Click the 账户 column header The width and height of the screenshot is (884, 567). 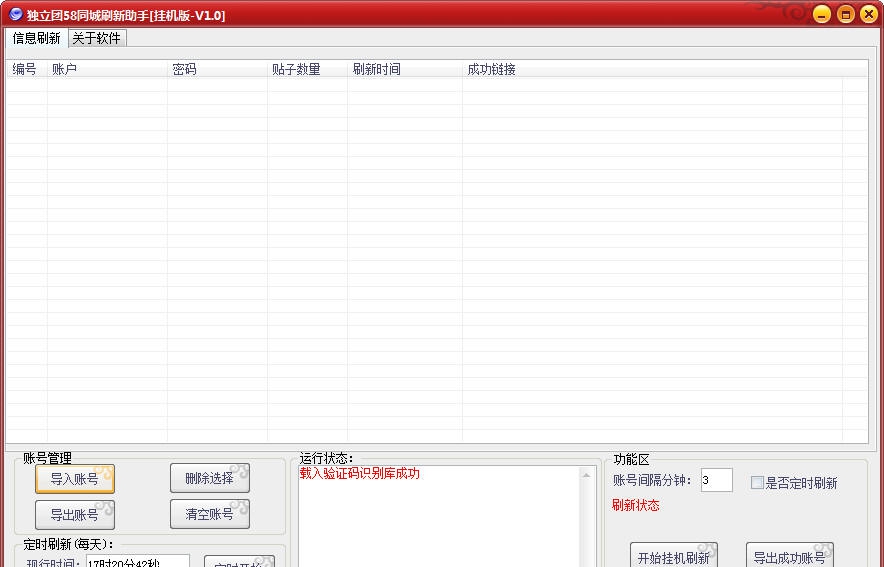pos(107,69)
